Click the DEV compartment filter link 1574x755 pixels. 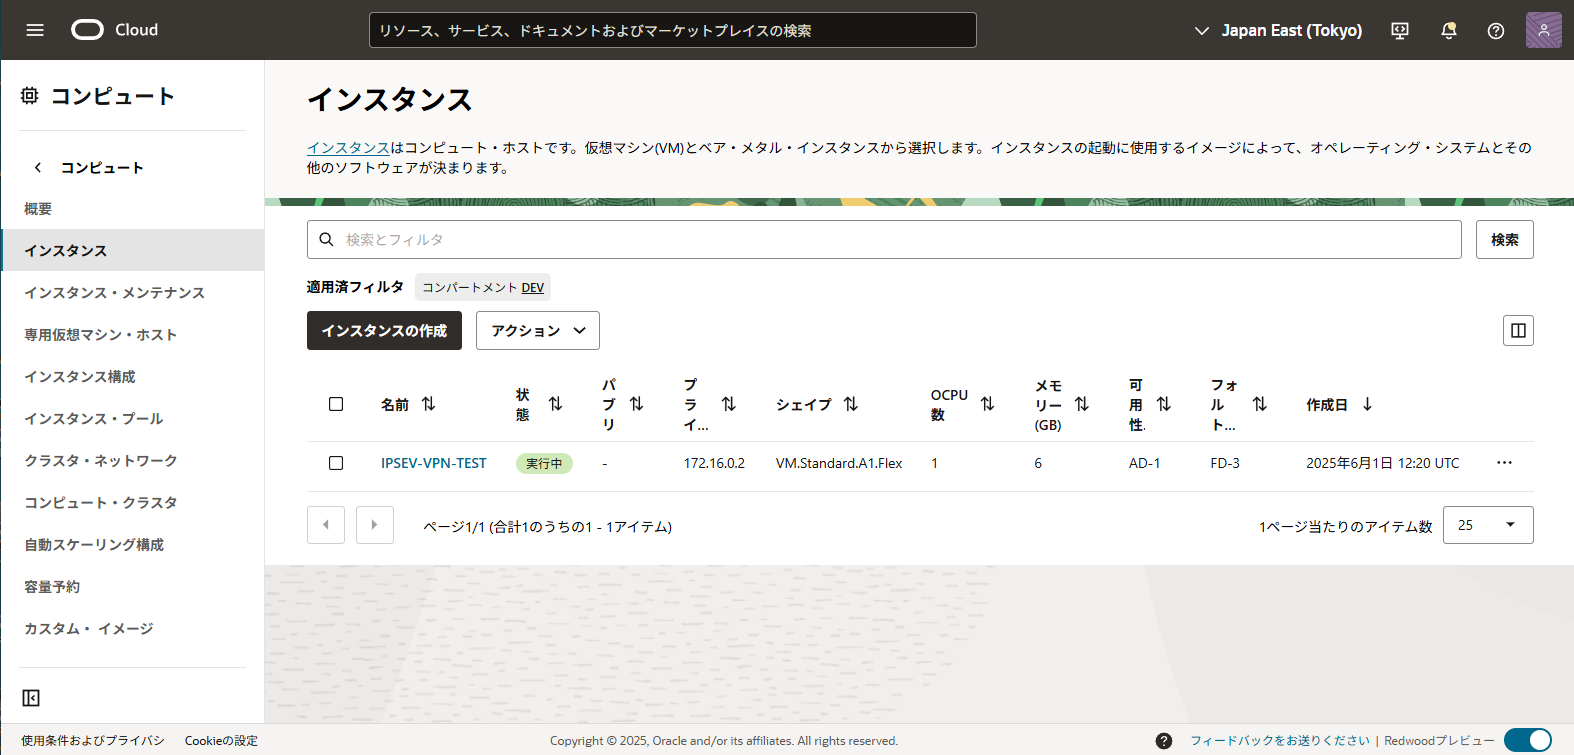(533, 288)
